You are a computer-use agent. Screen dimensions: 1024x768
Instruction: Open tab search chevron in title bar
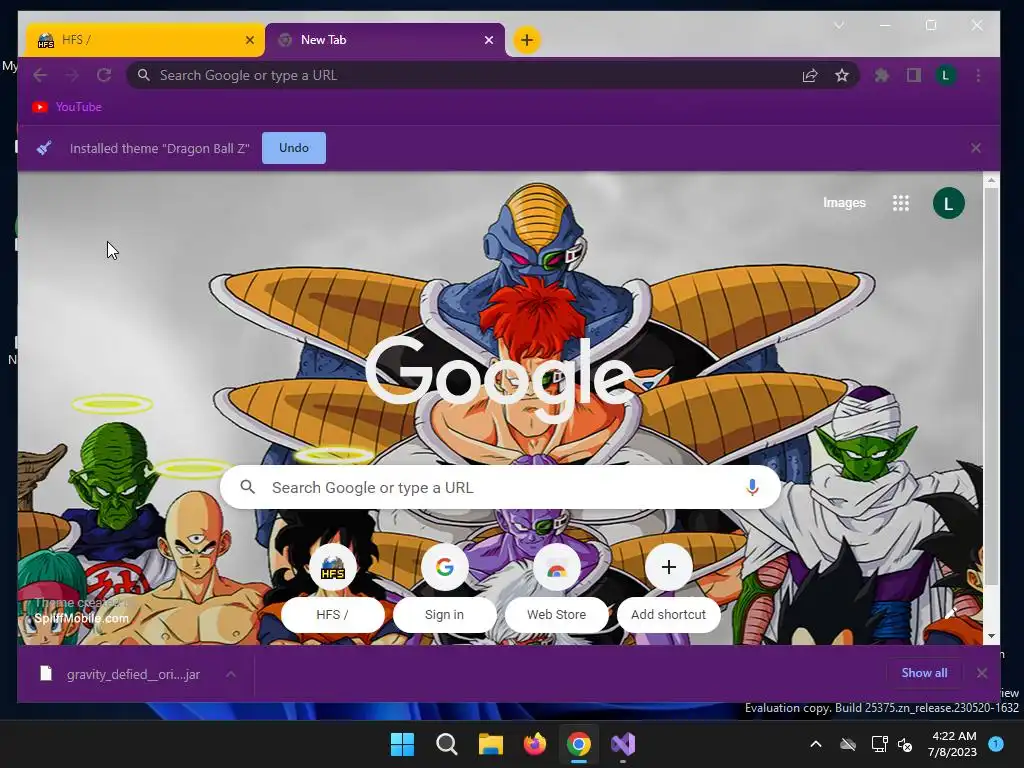coord(839,25)
